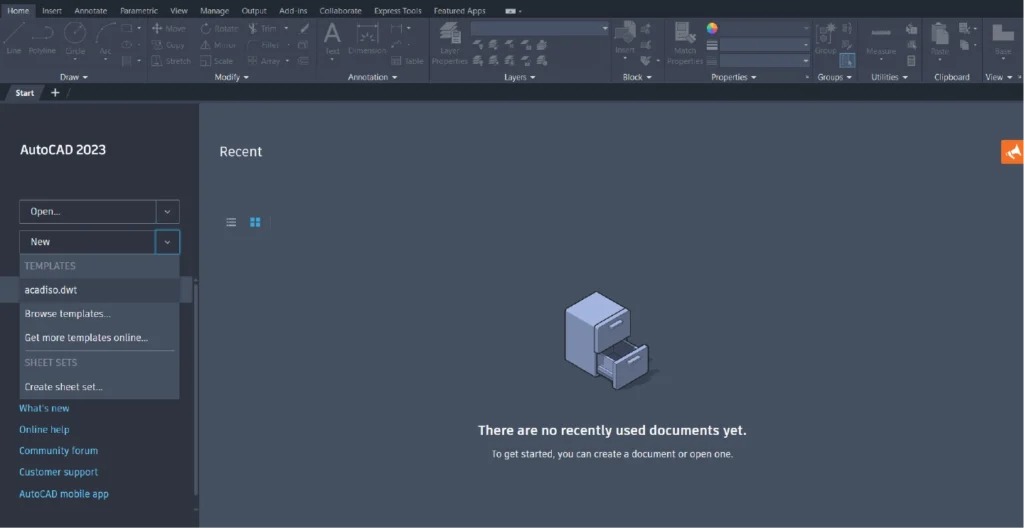Pick the Circle drawing tool
This screenshot has height=528, width=1024.
pos(75,39)
